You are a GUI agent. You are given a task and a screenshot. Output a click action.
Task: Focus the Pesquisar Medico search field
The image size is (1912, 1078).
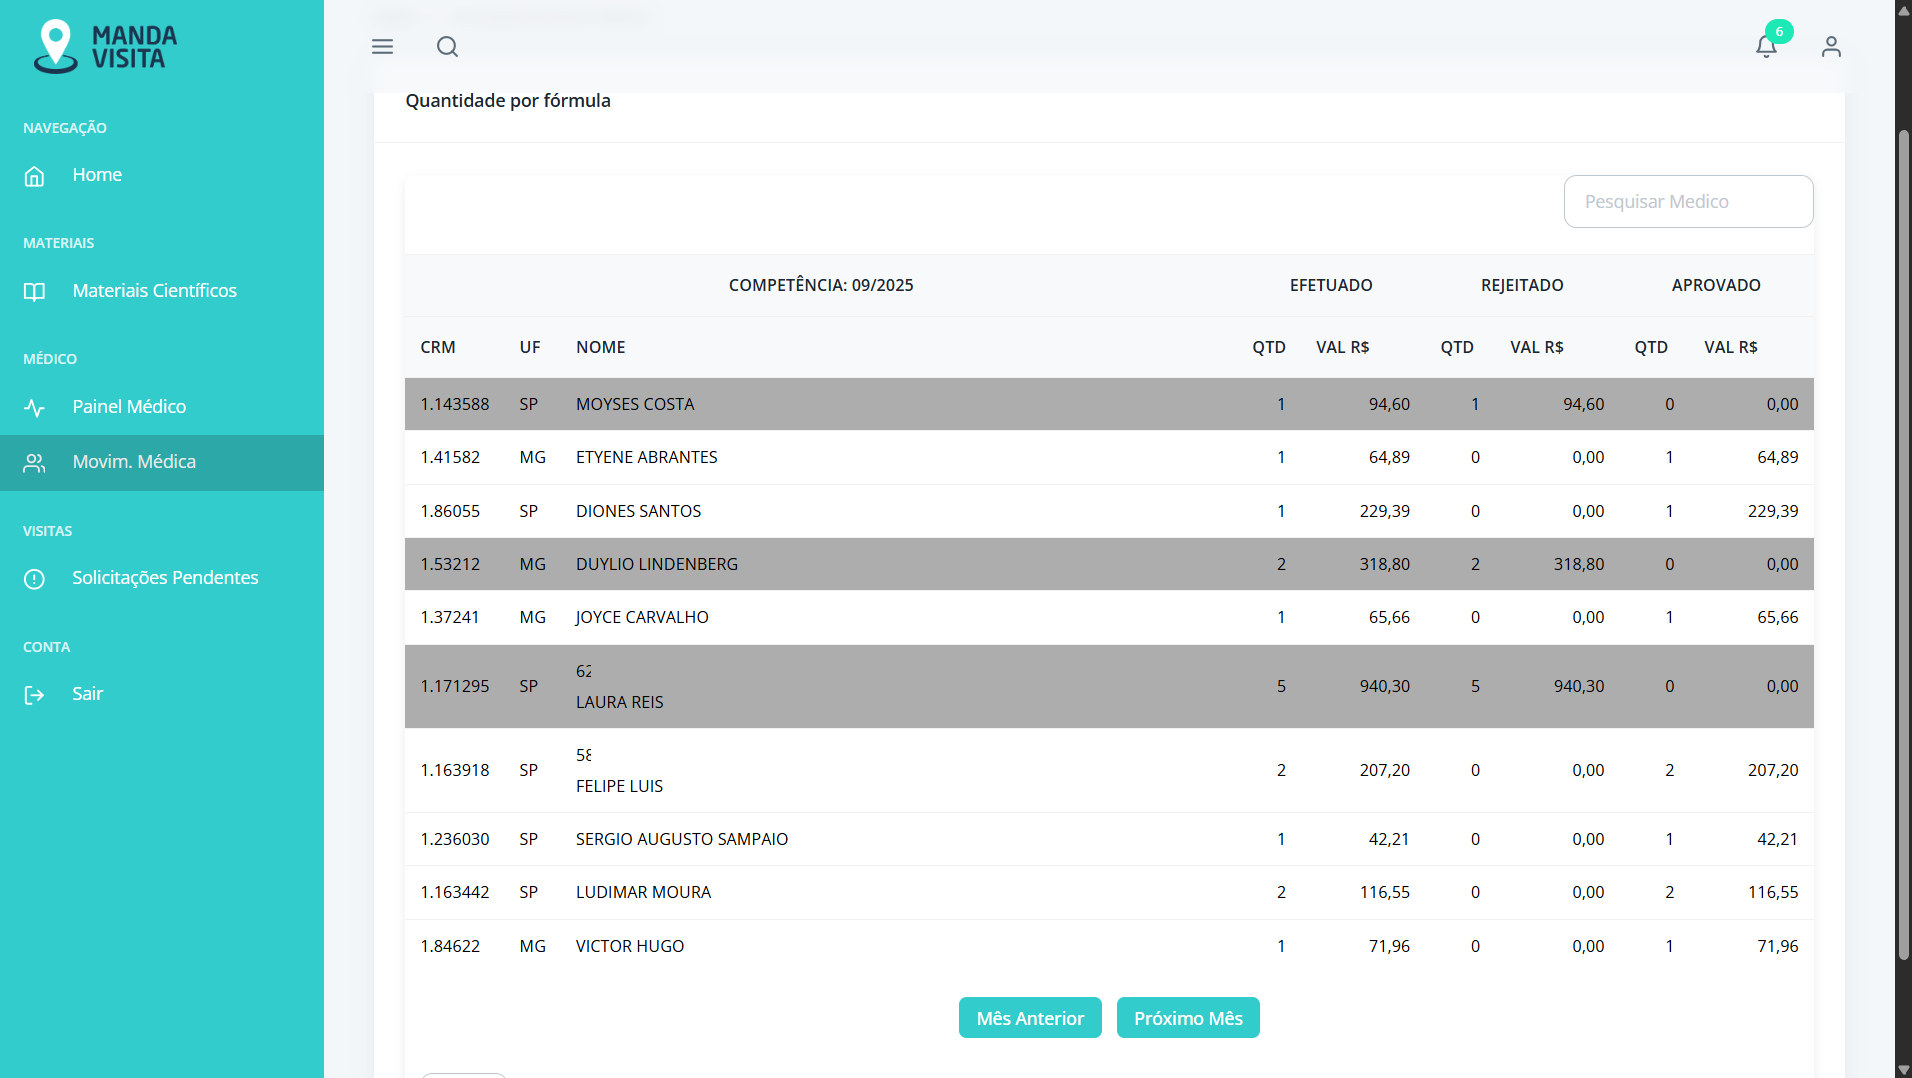[x=1687, y=202]
